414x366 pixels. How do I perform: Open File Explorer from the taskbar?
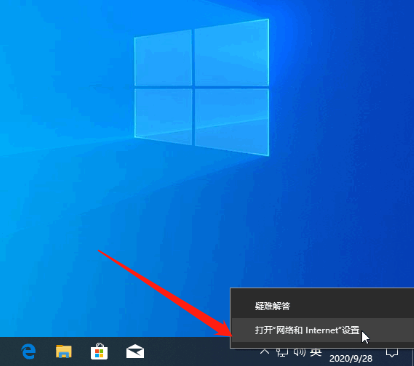[64, 352]
